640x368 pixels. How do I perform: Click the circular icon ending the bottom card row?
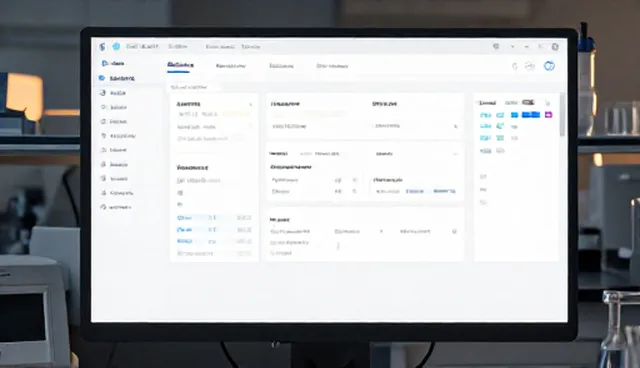click(454, 231)
